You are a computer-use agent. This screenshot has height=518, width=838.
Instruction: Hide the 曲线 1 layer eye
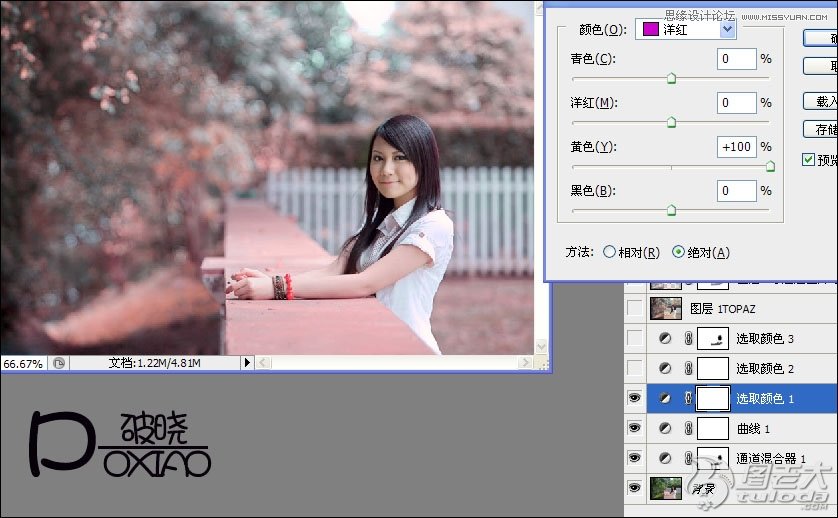point(634,428)
